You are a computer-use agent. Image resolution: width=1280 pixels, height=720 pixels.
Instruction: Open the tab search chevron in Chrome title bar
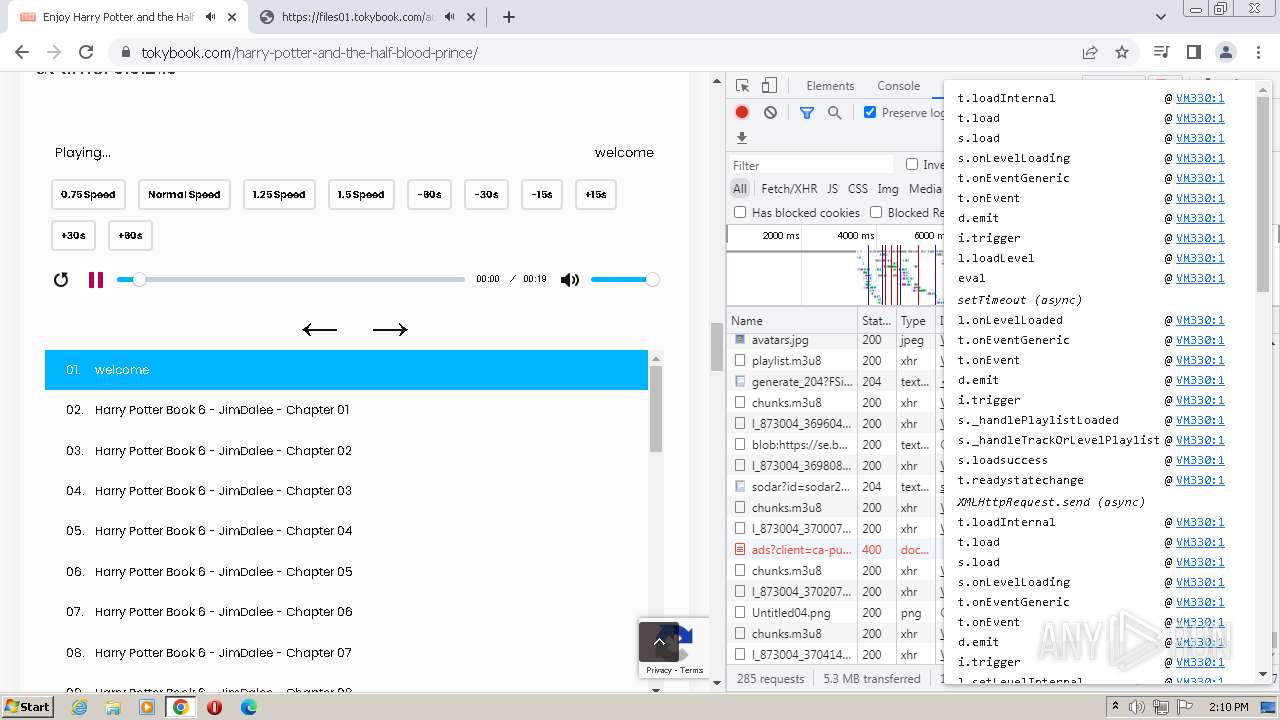tap(1161, 17)
